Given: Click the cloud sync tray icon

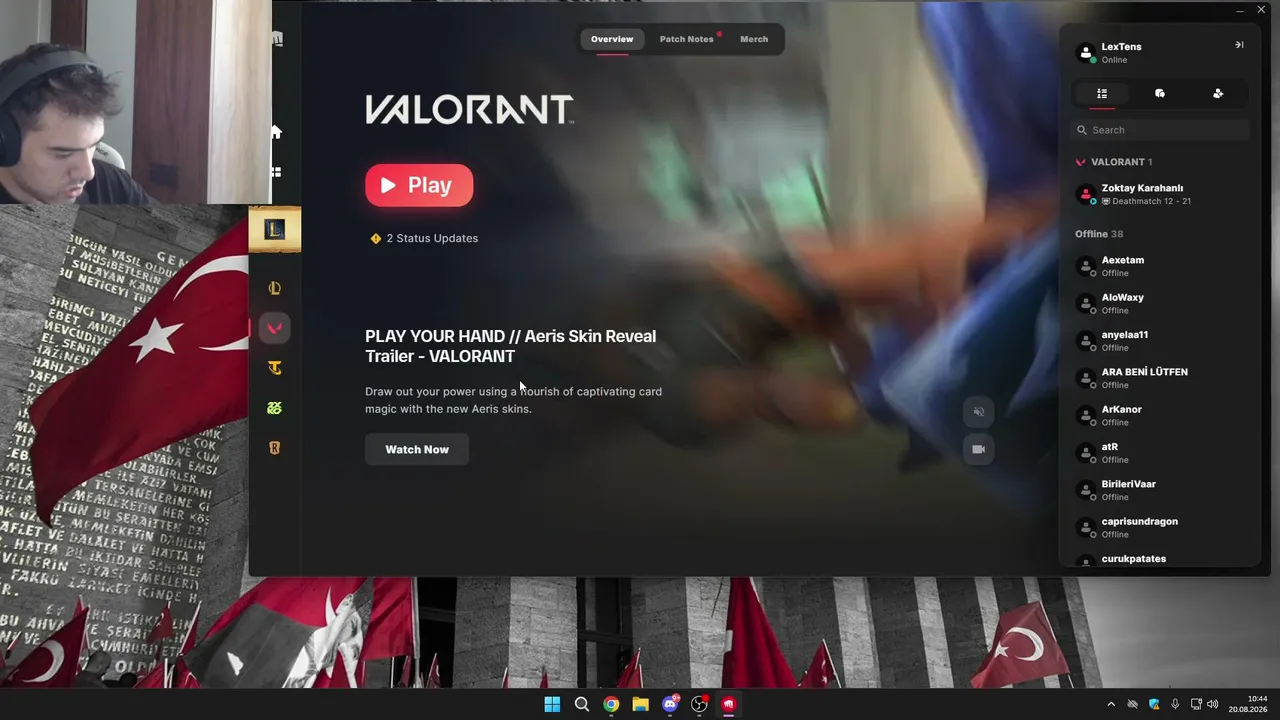Looking at the screenshot, I should coord(1132,704).
